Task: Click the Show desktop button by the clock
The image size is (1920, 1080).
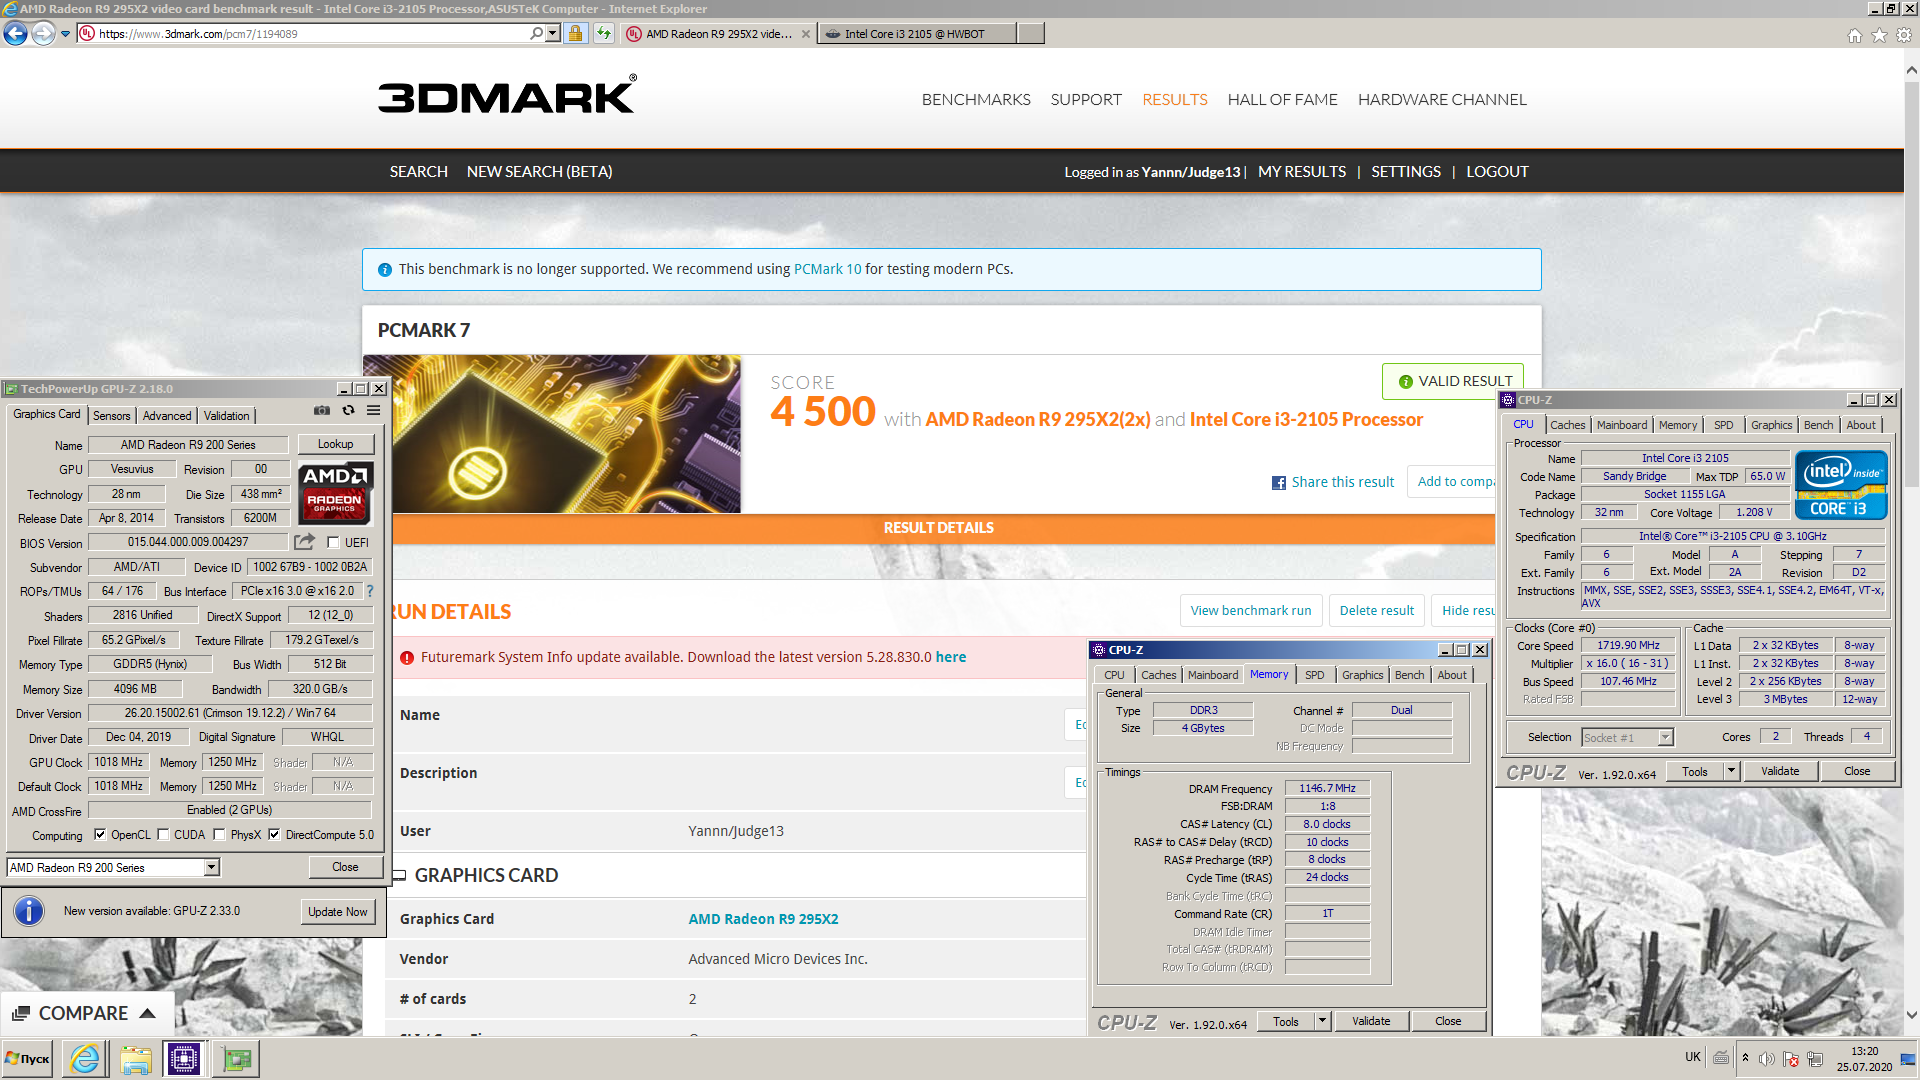Action: pos(1908,1059)
